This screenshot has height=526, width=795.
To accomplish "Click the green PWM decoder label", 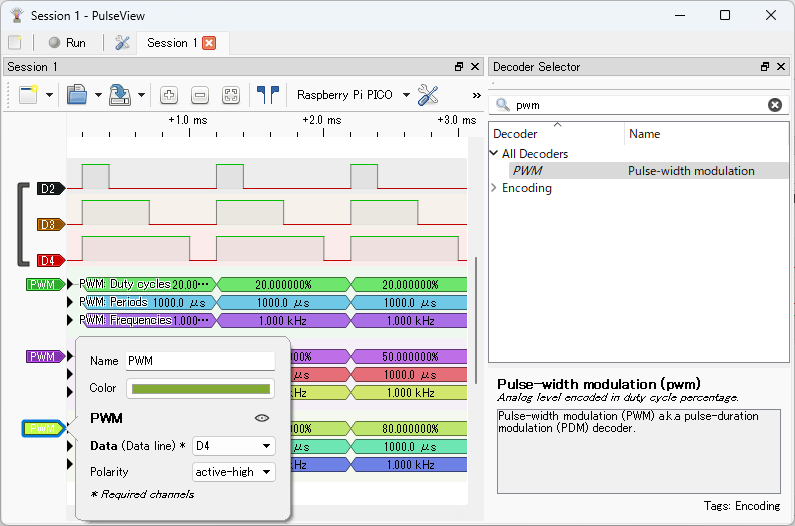I will [45, 285].
